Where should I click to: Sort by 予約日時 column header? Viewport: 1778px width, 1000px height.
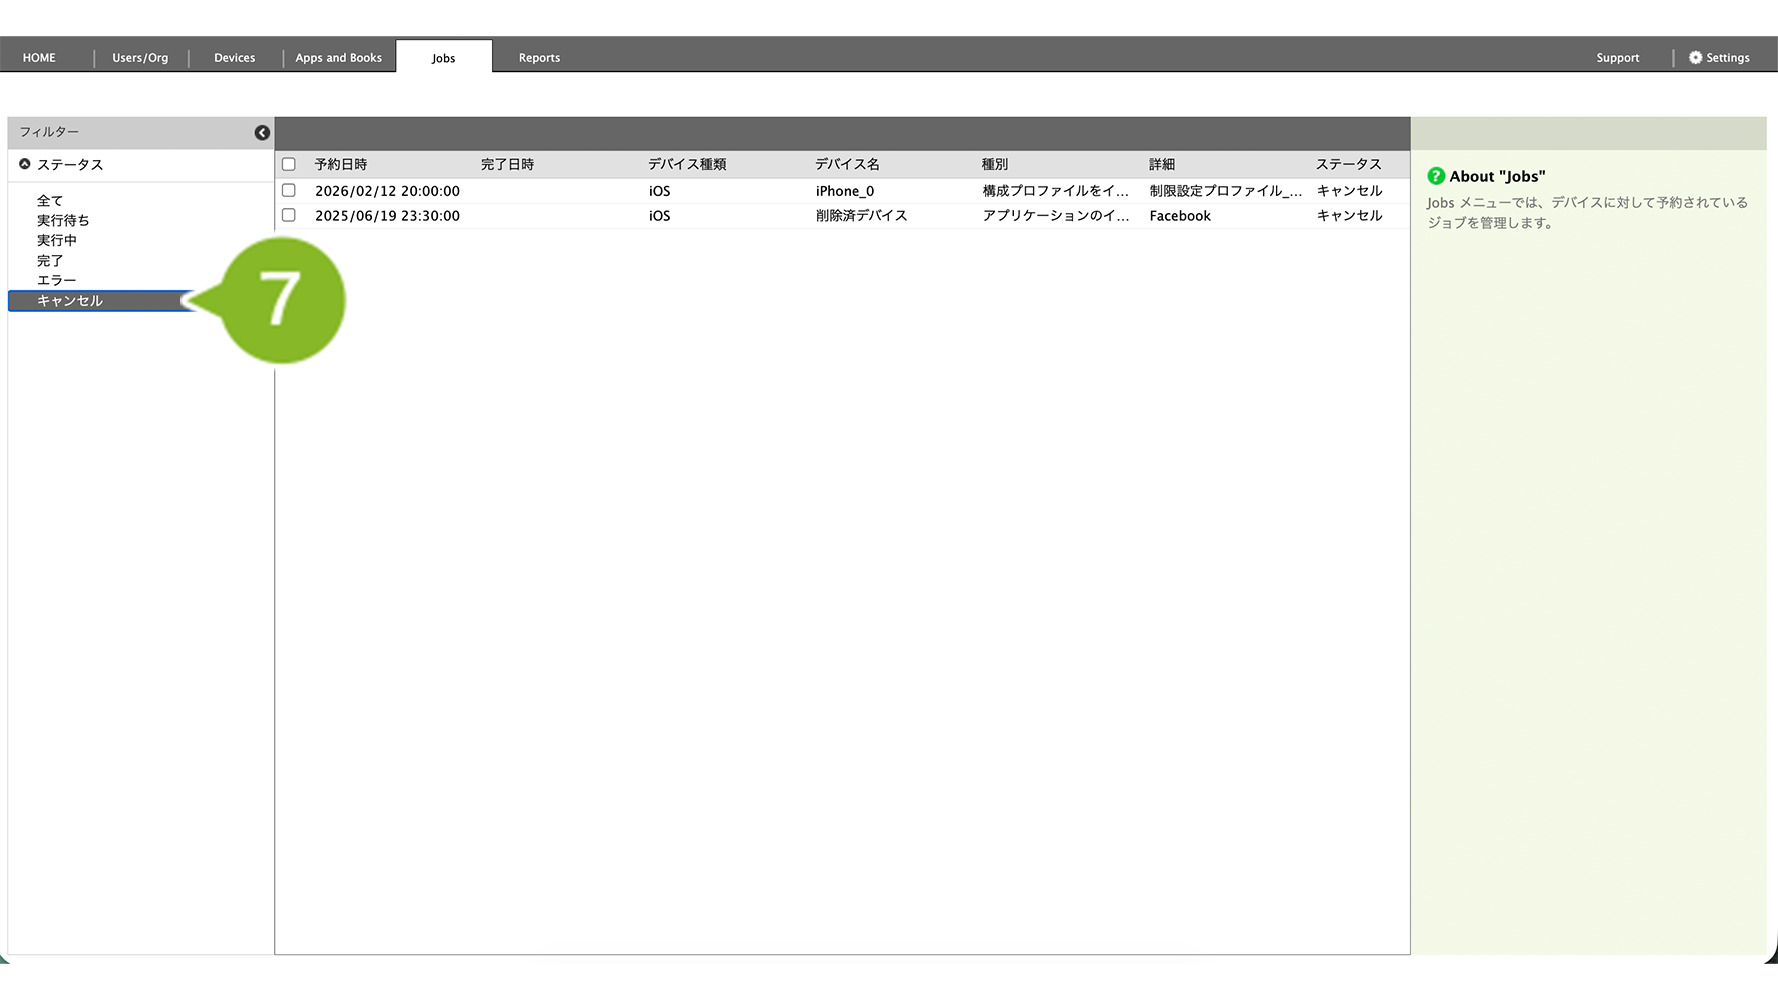point(341,164)
